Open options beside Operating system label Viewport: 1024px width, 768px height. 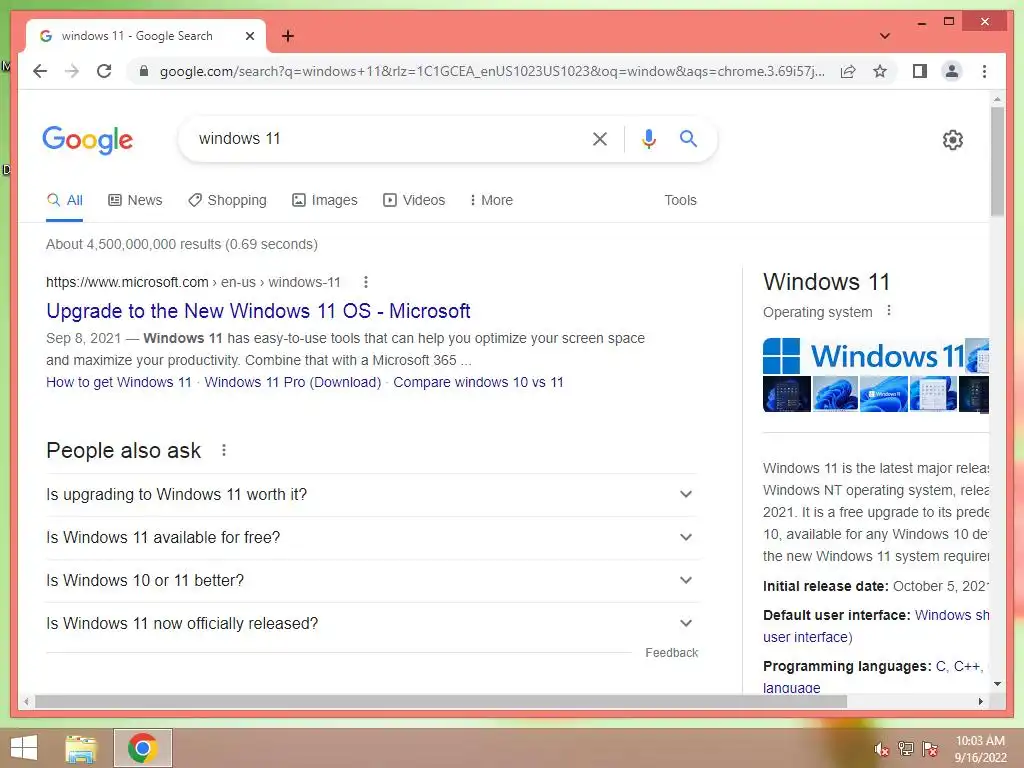coord(888,311)
